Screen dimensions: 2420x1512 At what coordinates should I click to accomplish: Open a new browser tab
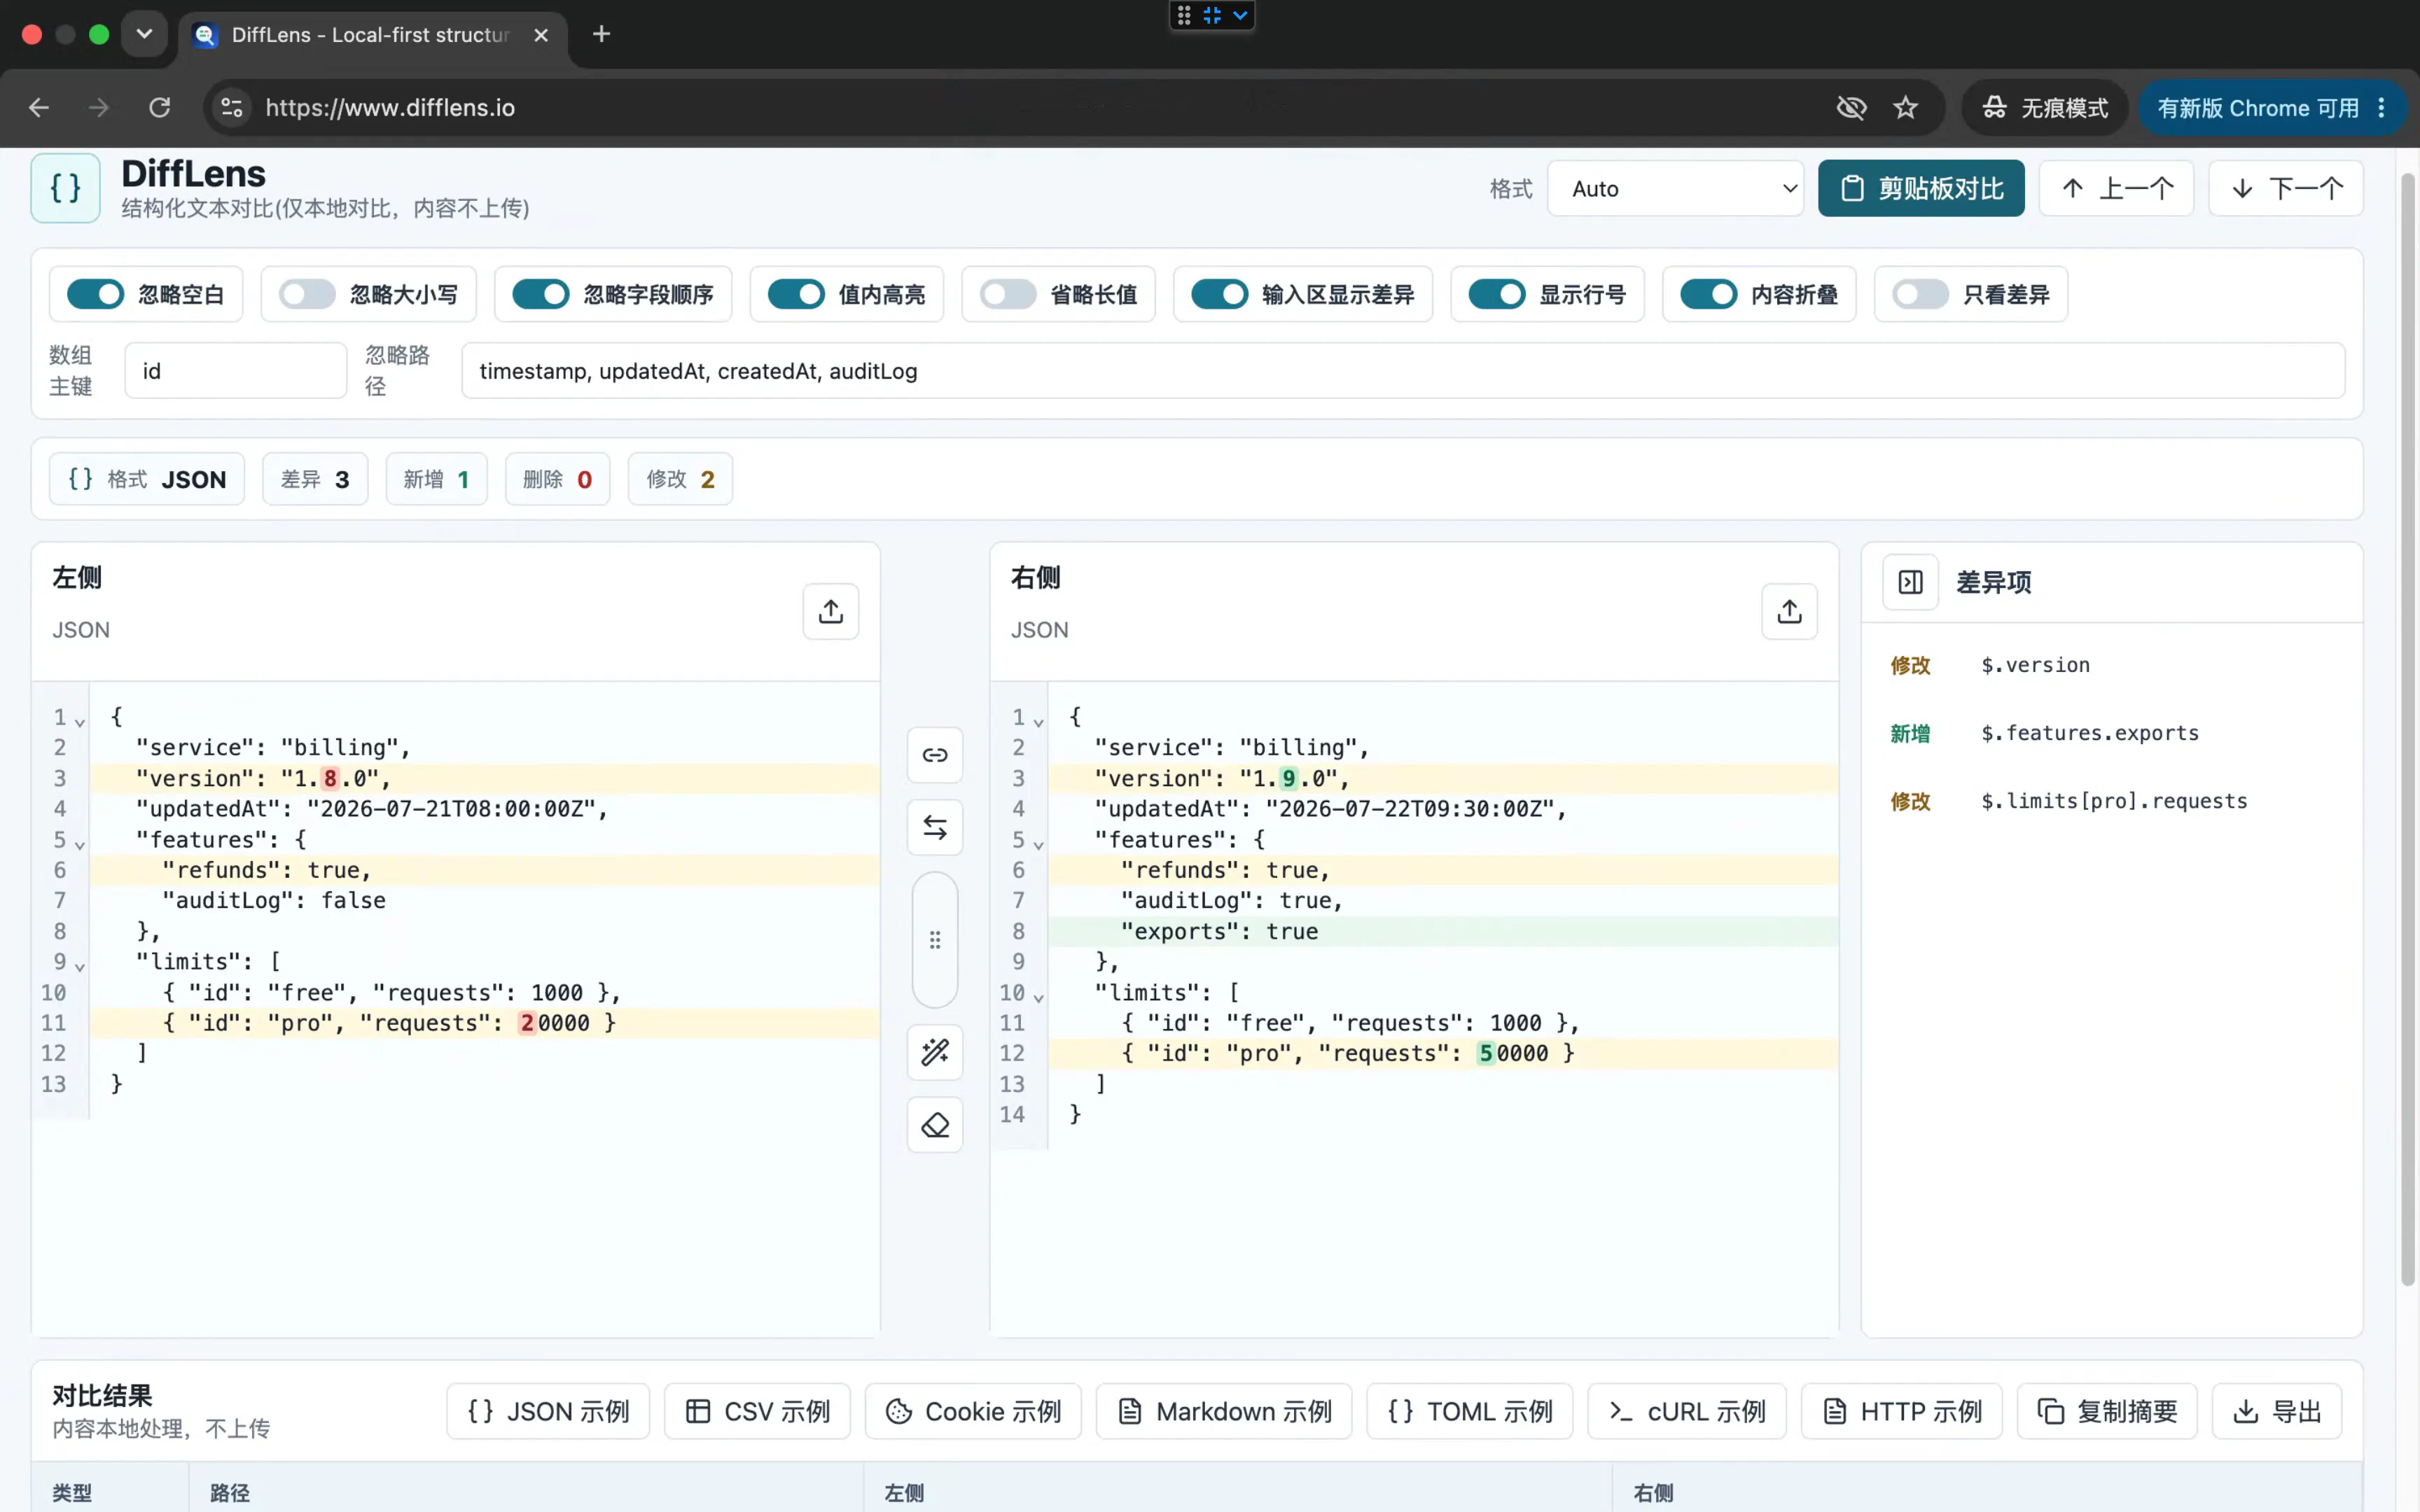601,34
